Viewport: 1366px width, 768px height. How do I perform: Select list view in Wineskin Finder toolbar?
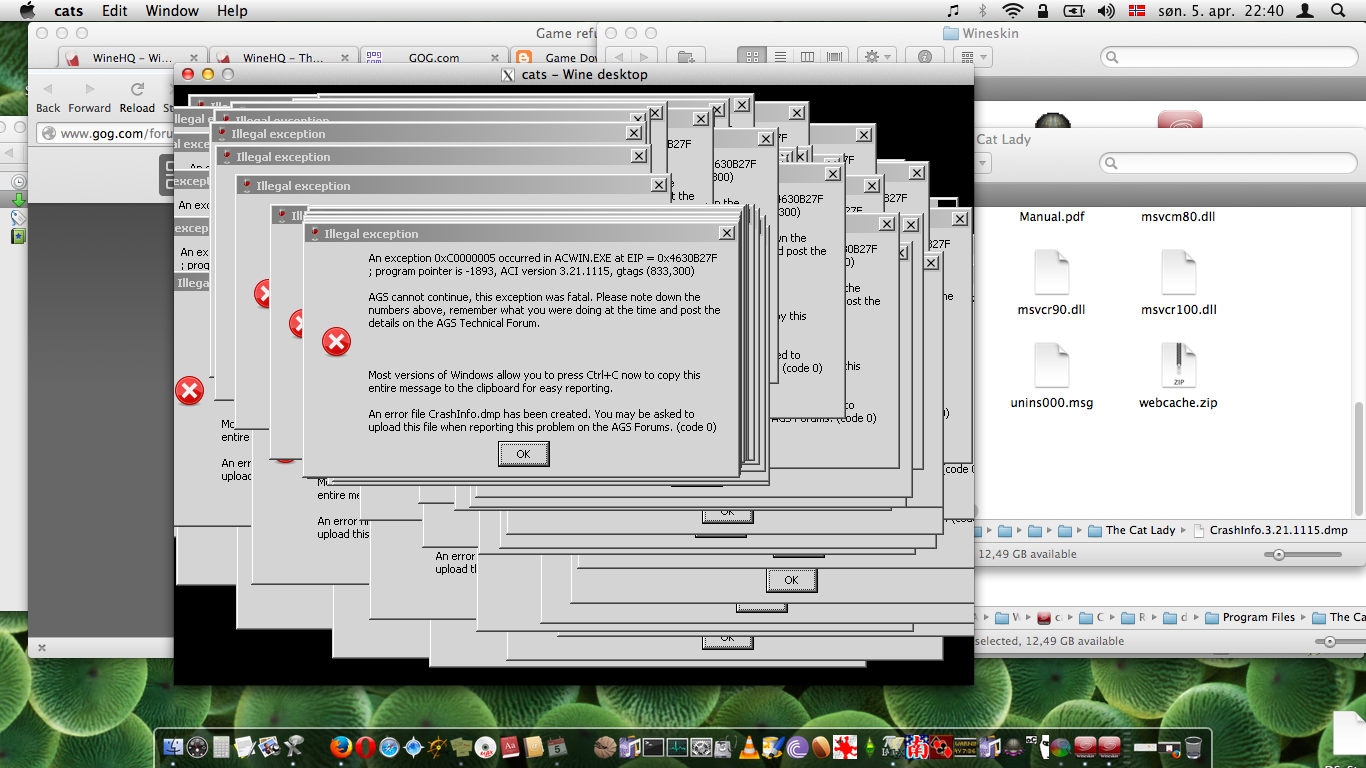(x=780, y=57)
